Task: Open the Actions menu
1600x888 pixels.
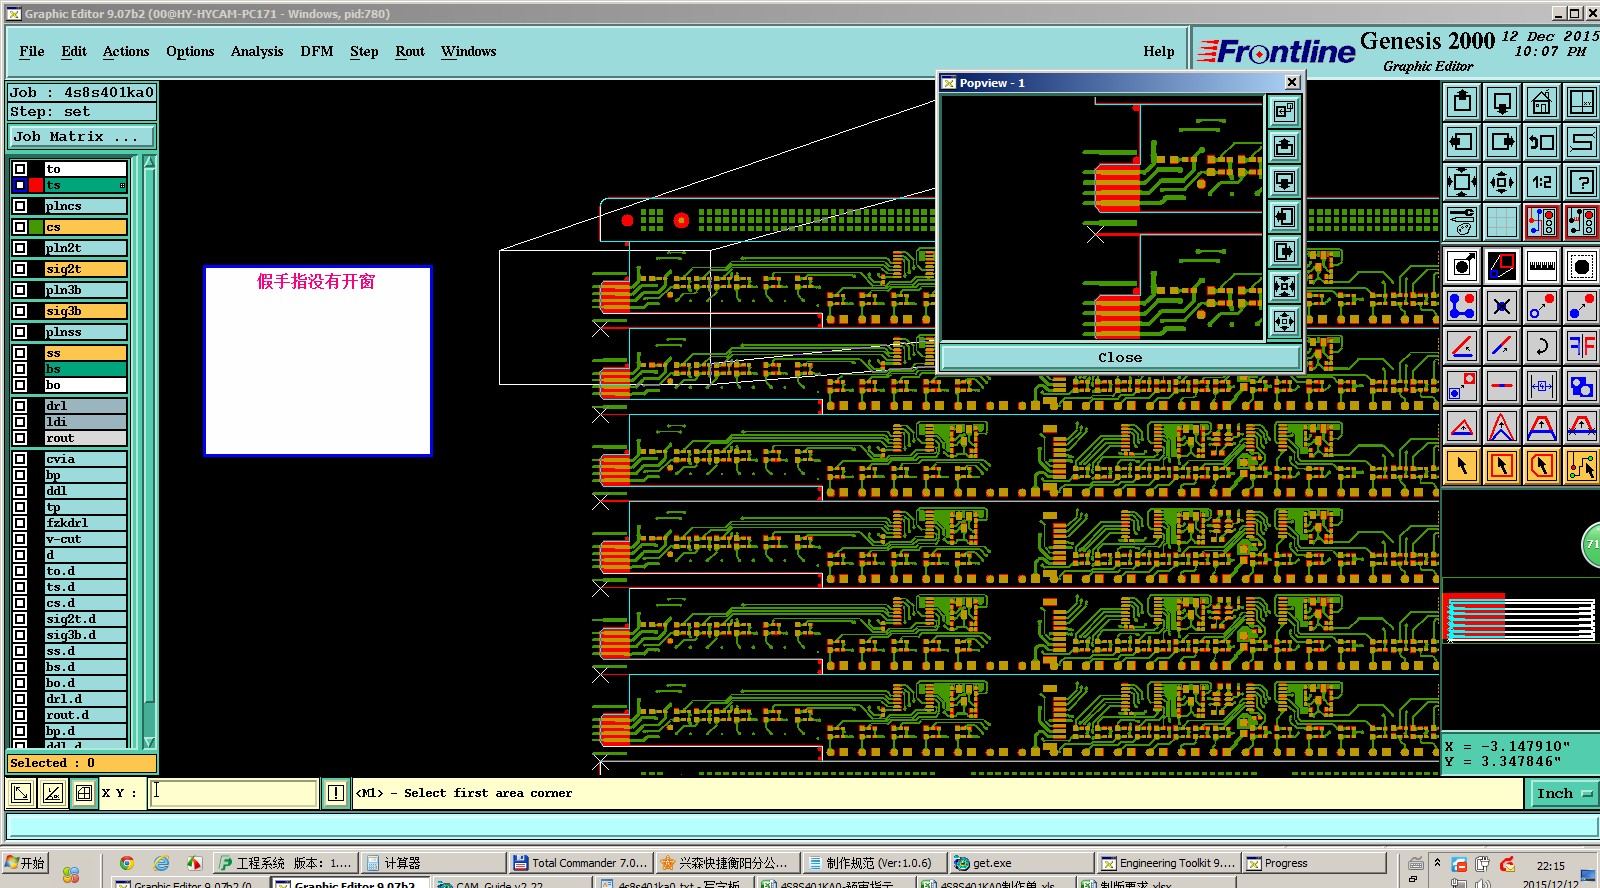Action: tap(126, 51)
